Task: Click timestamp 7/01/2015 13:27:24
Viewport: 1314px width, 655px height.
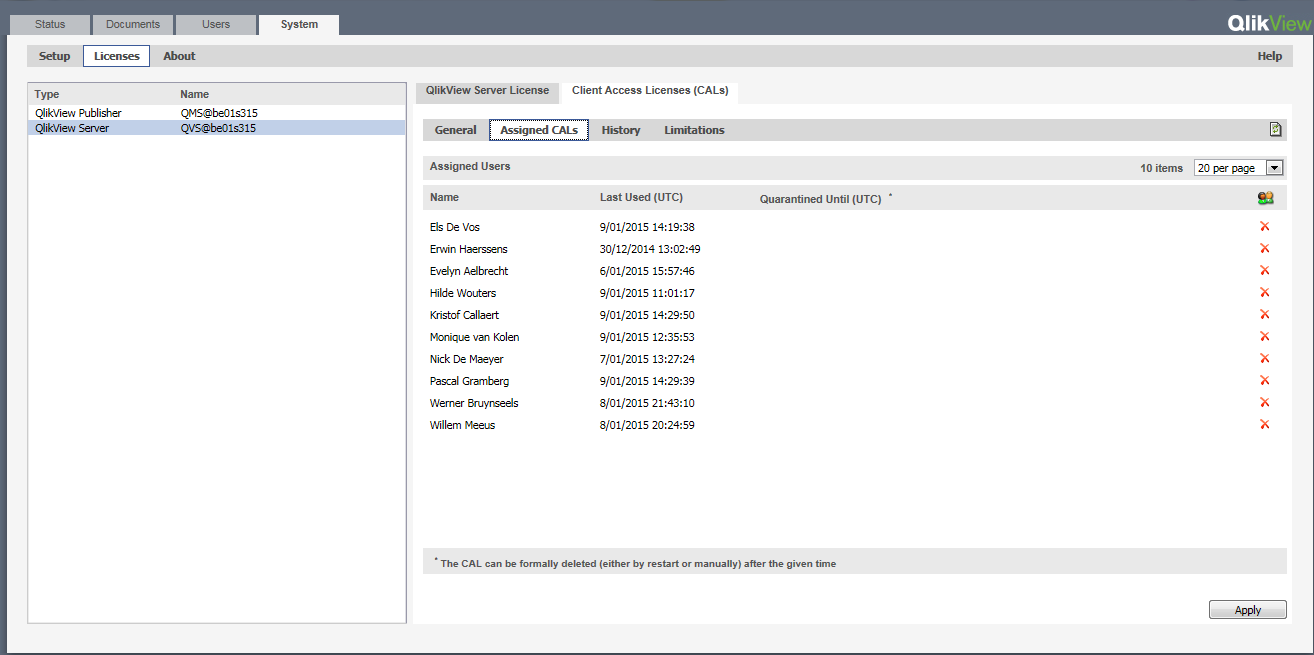Action: (647, 359)
